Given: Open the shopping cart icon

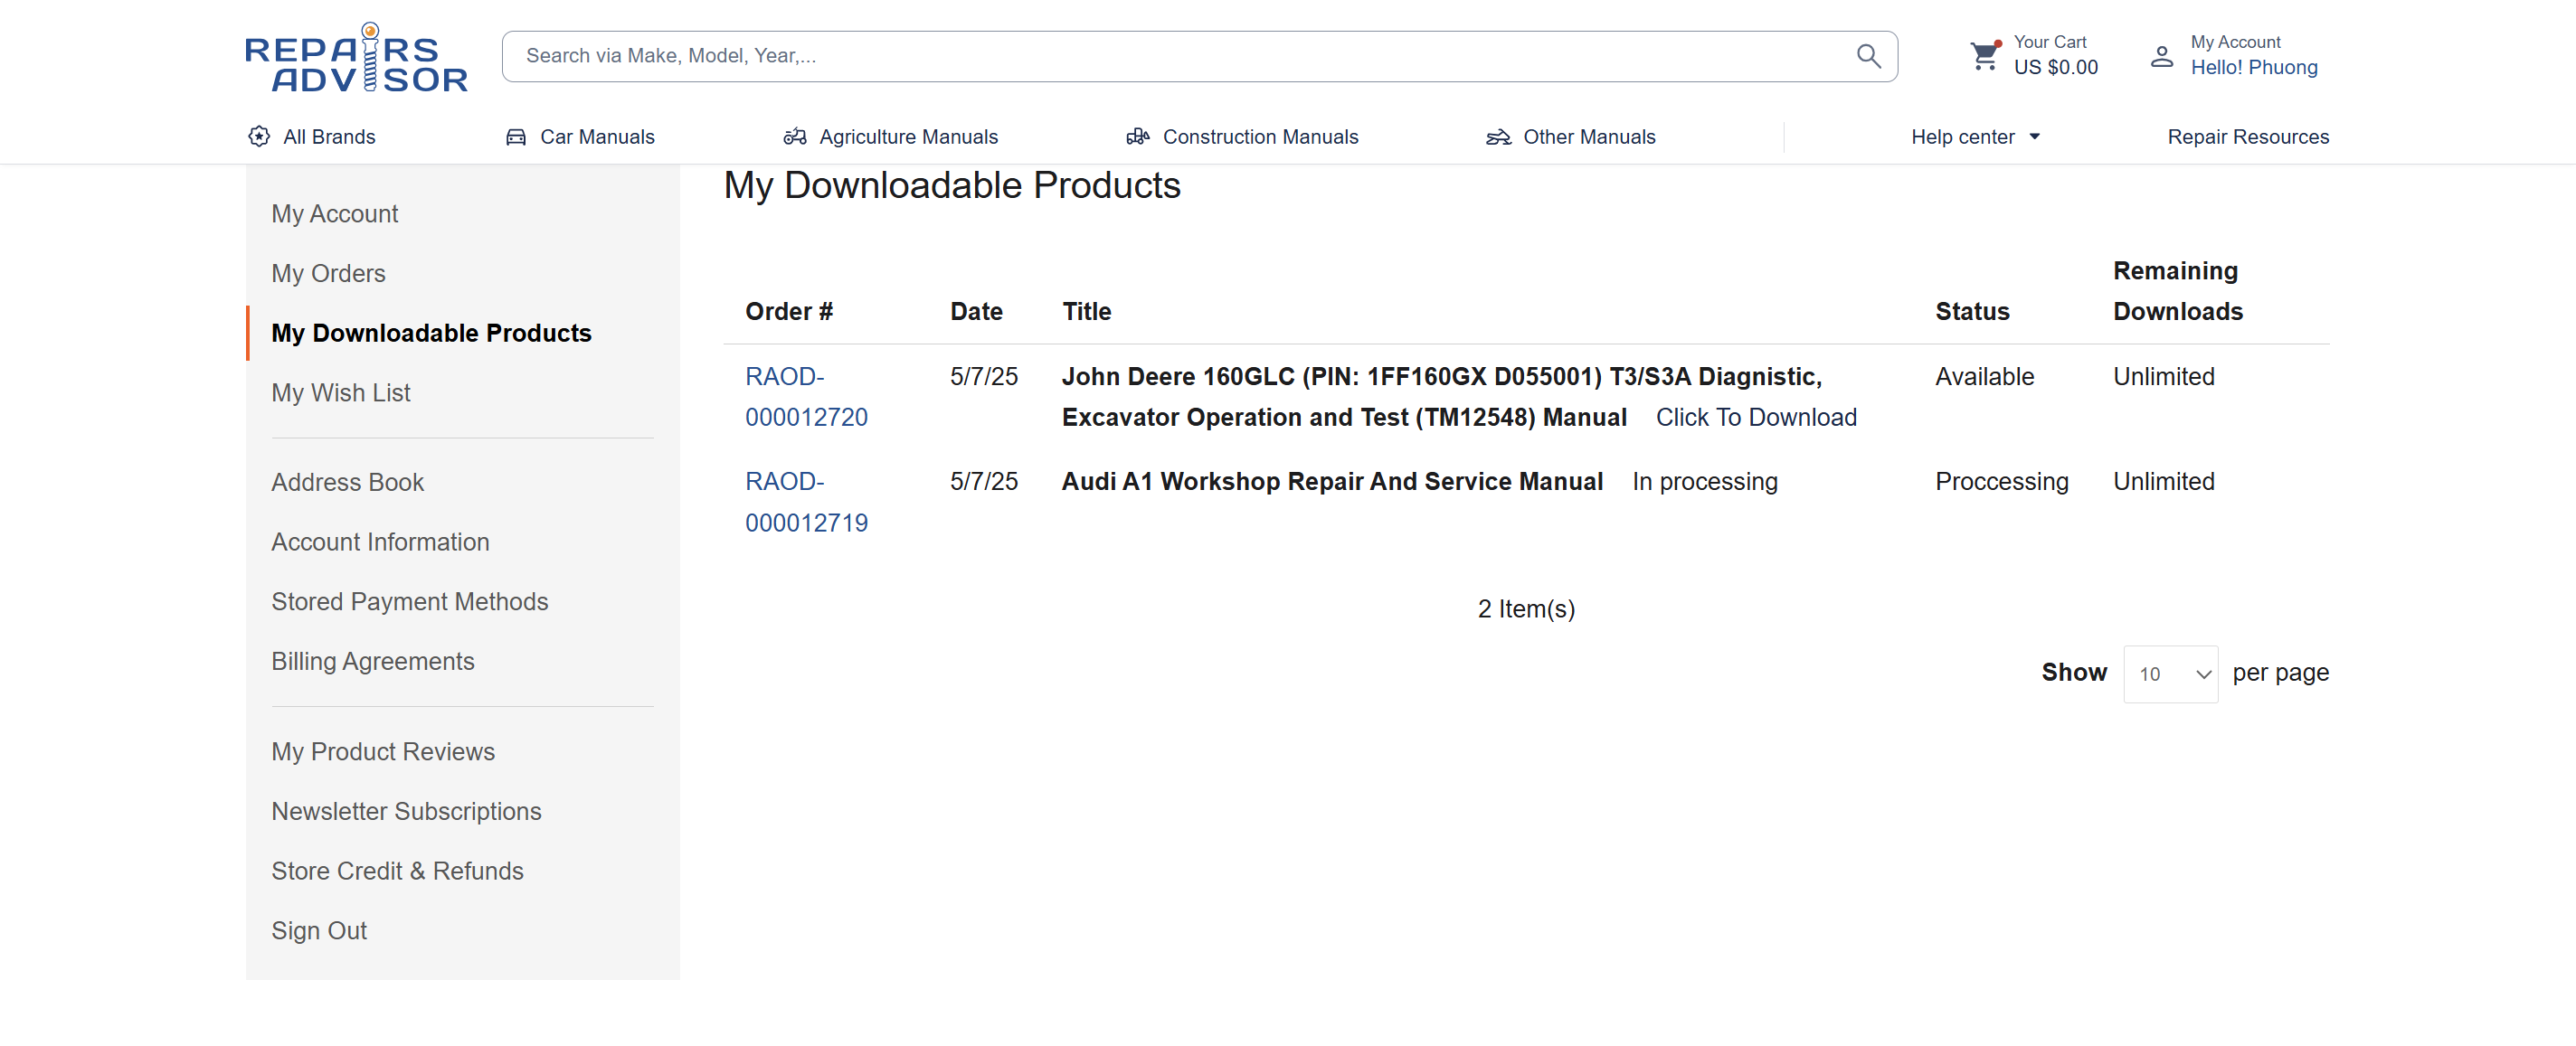Looking at the screenshot, I should (x=1985, y=55).
